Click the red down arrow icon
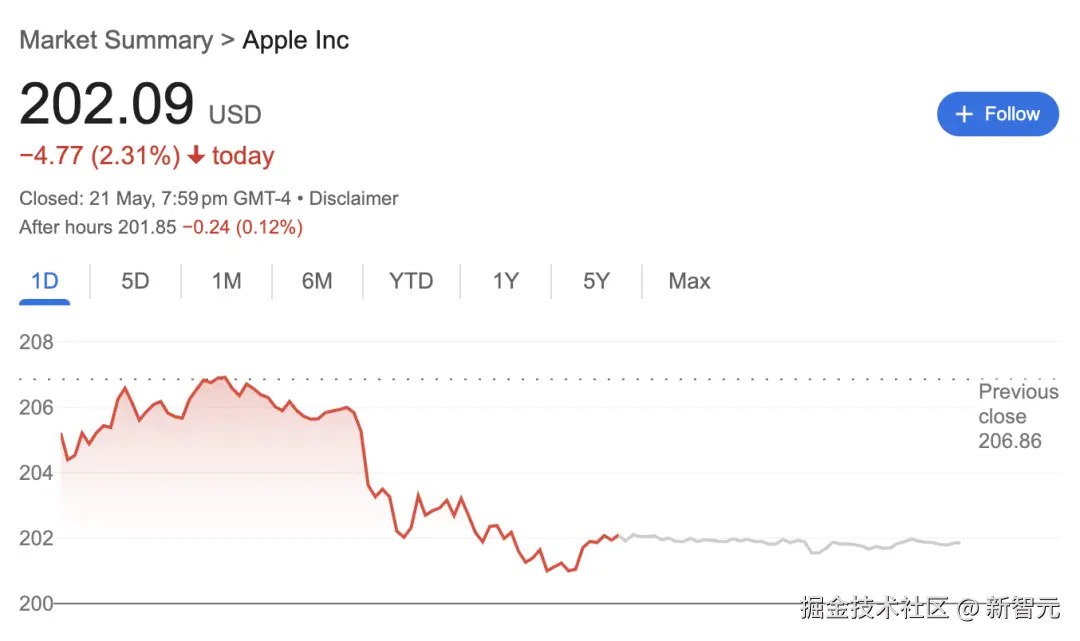Screen dimensions: 1080x641 196,156
